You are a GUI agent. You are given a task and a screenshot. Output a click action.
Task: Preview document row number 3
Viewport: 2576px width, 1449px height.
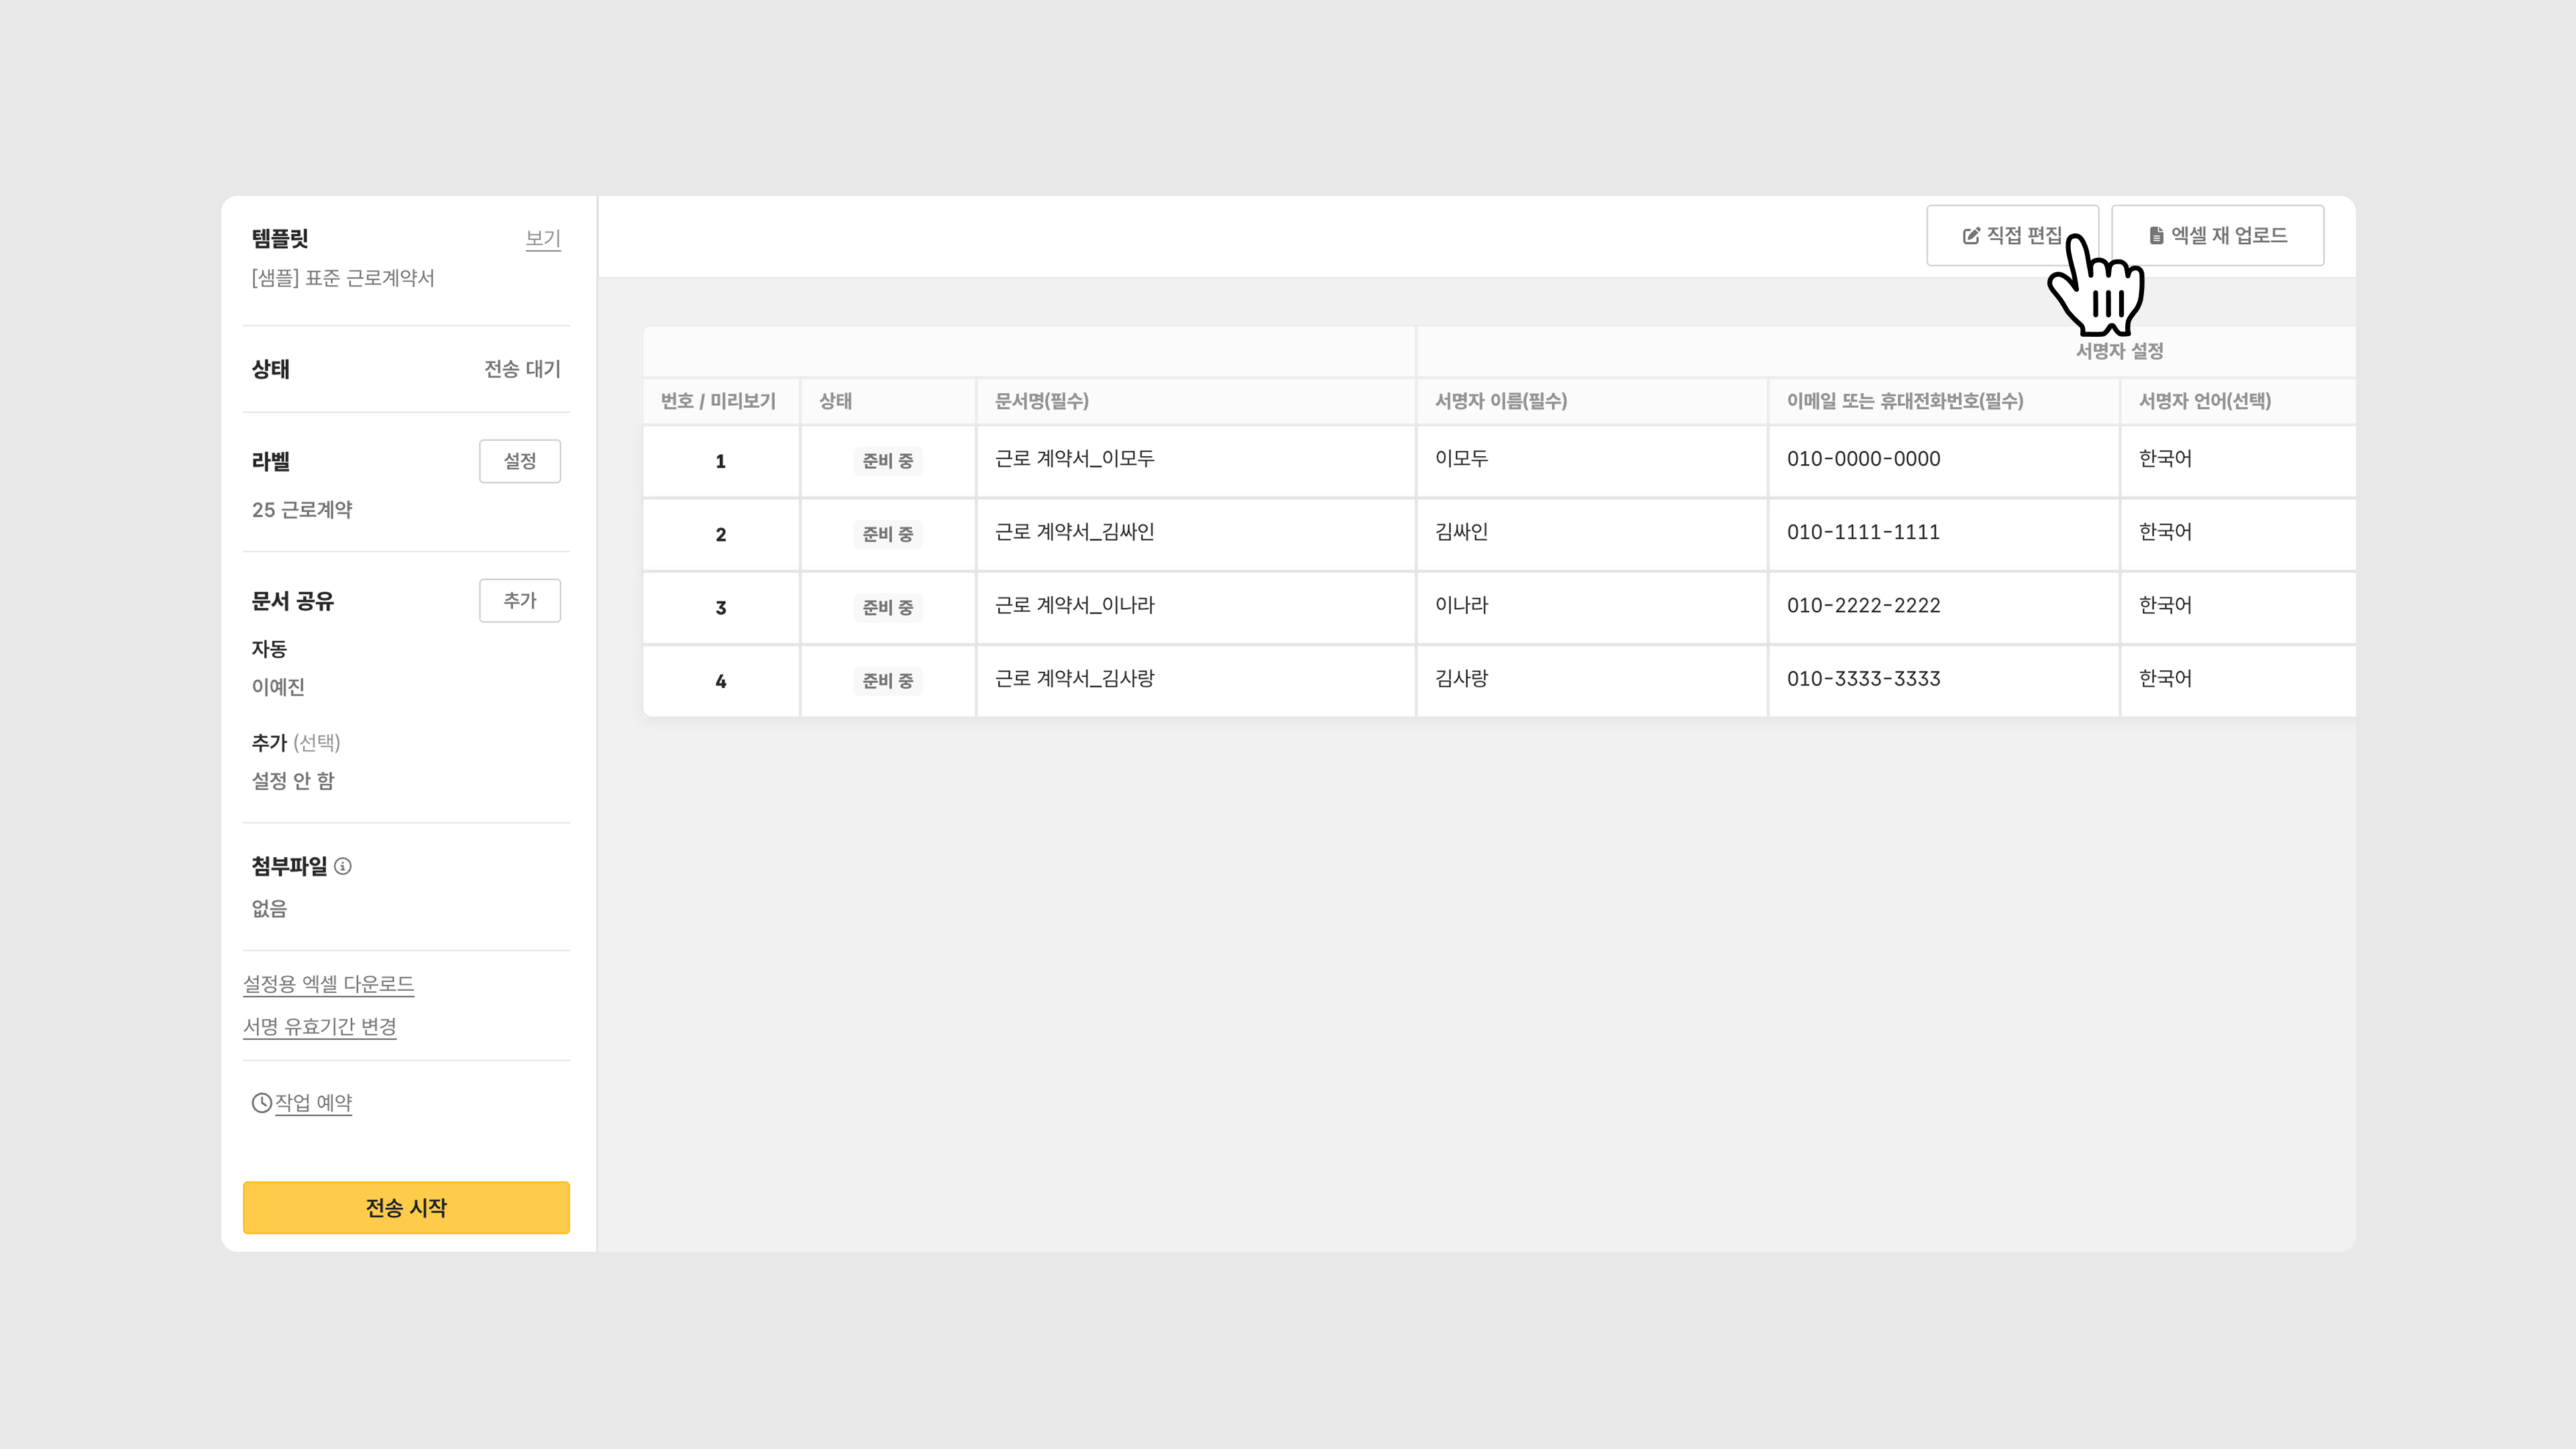pos(720,608)
